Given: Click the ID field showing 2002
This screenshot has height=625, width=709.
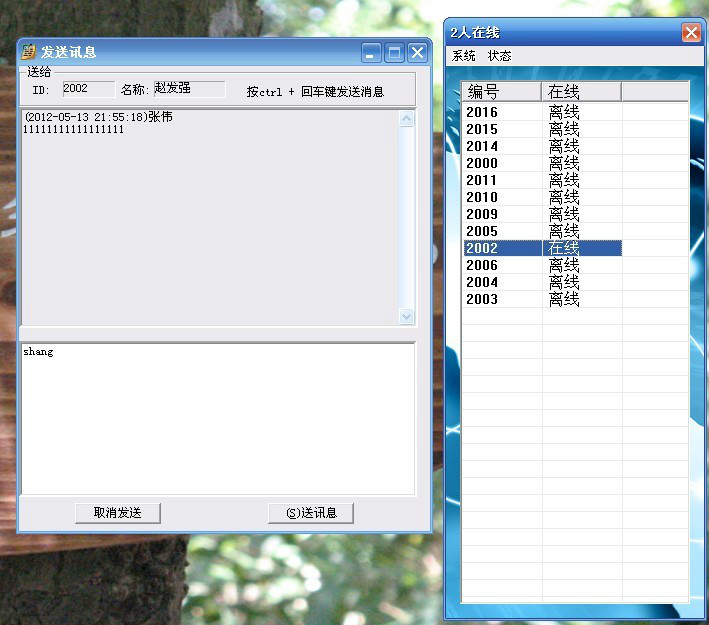Looking at the screenshot, I should 88,89.
